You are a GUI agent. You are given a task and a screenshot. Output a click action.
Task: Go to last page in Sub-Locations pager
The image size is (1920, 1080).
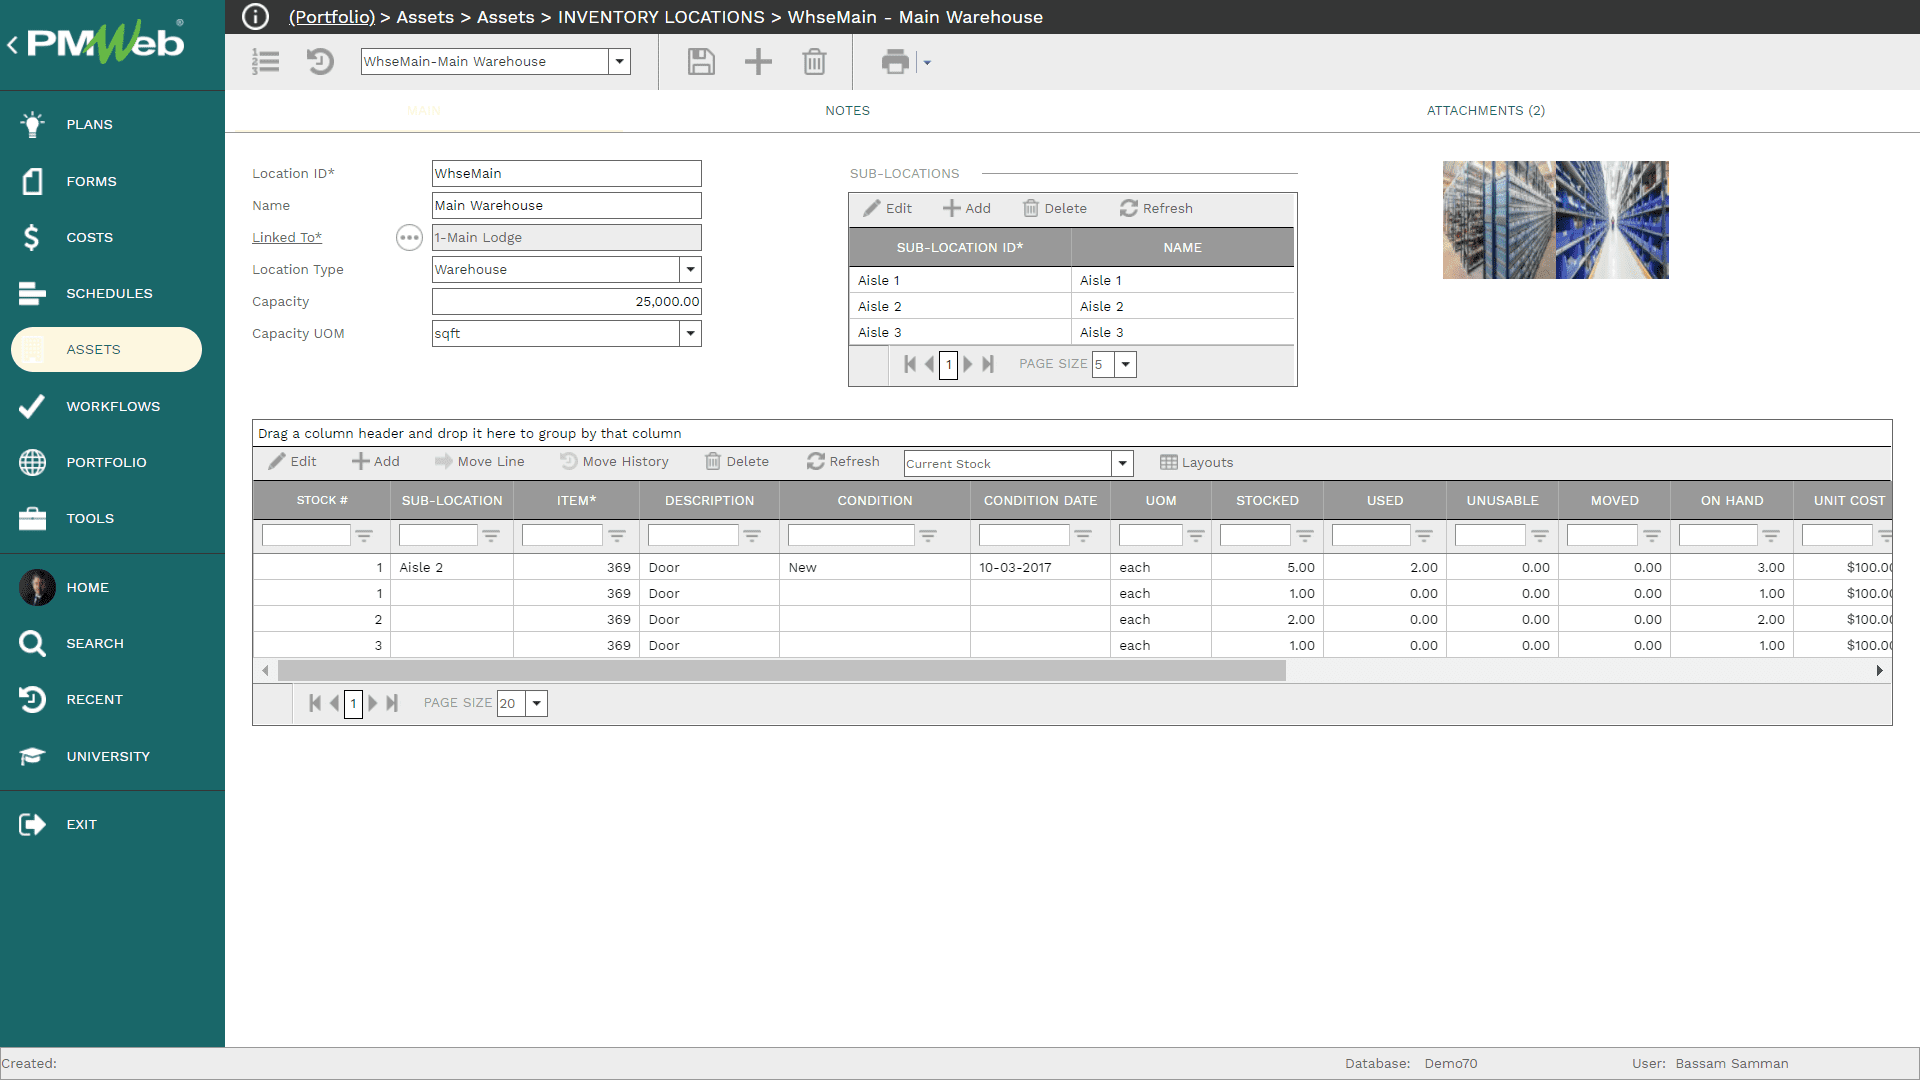click(988, 364)
